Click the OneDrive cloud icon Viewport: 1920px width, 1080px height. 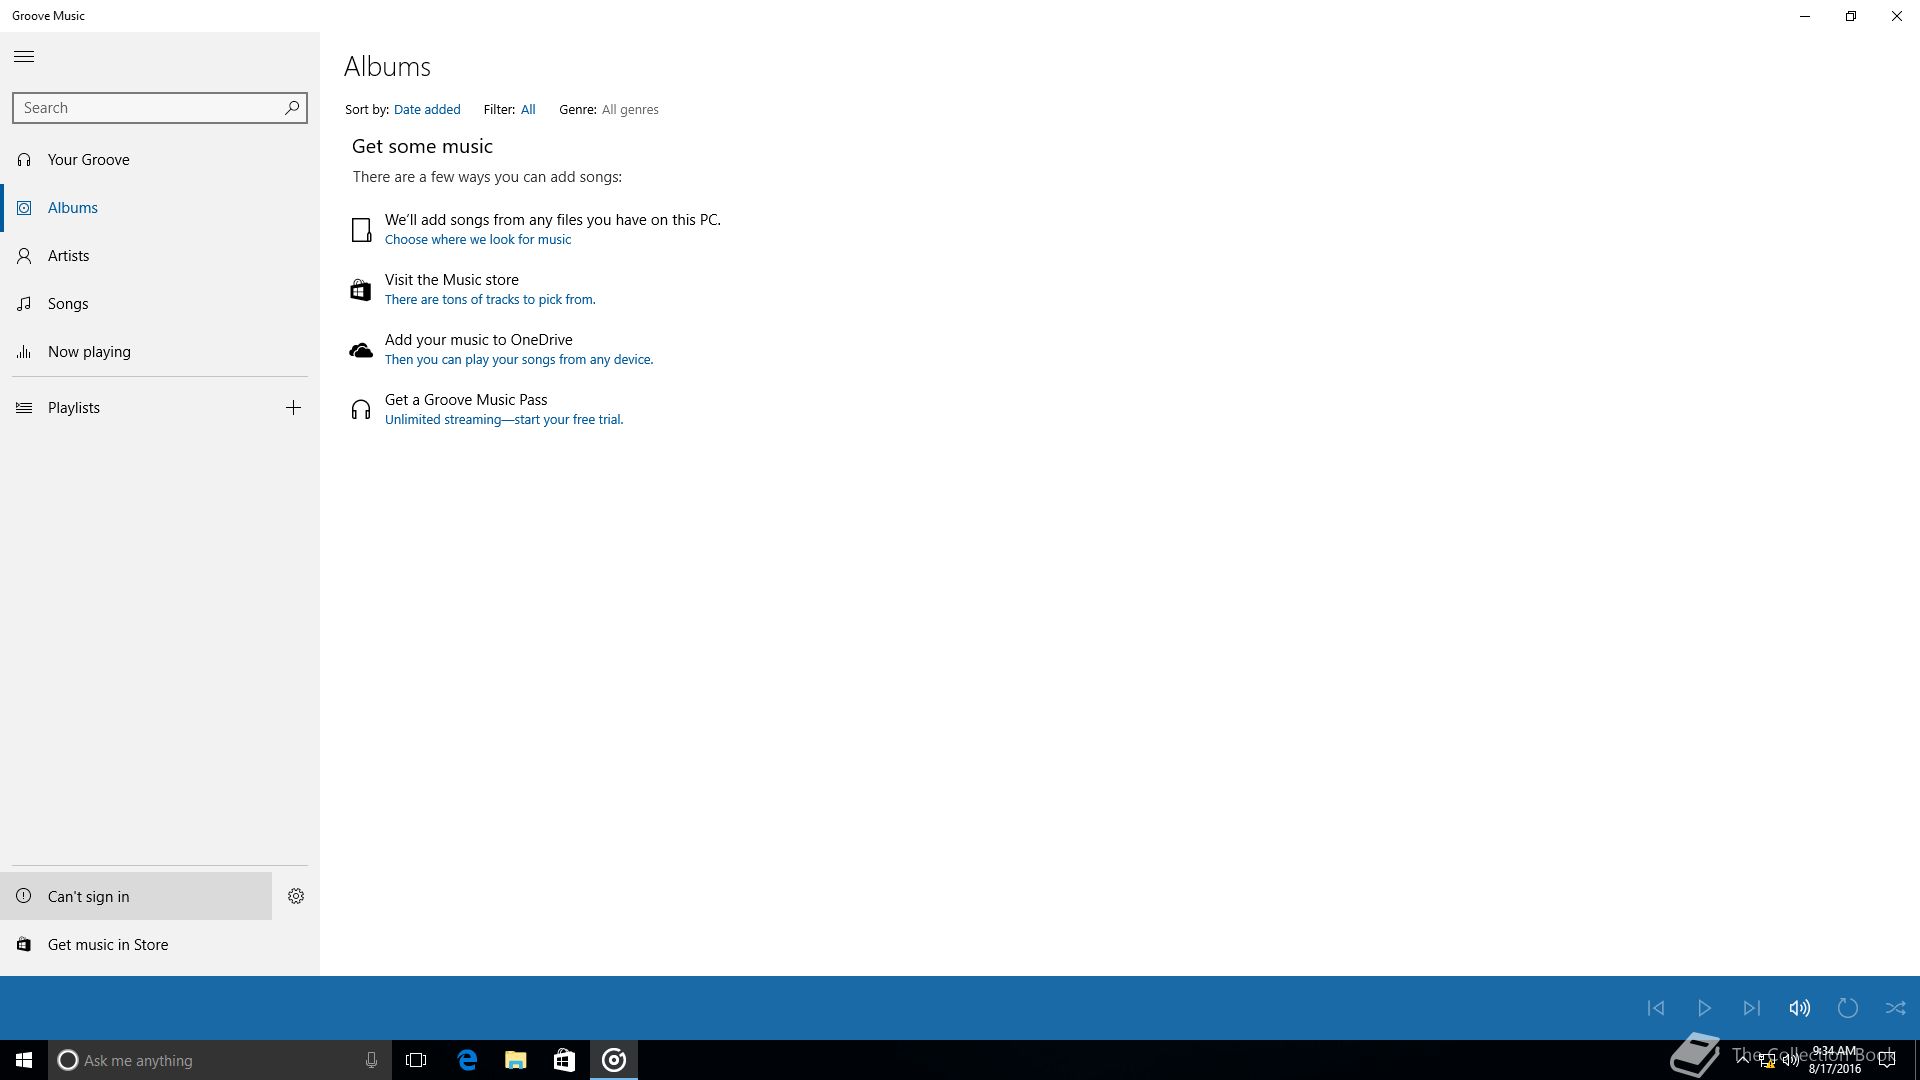click(361, 350)
